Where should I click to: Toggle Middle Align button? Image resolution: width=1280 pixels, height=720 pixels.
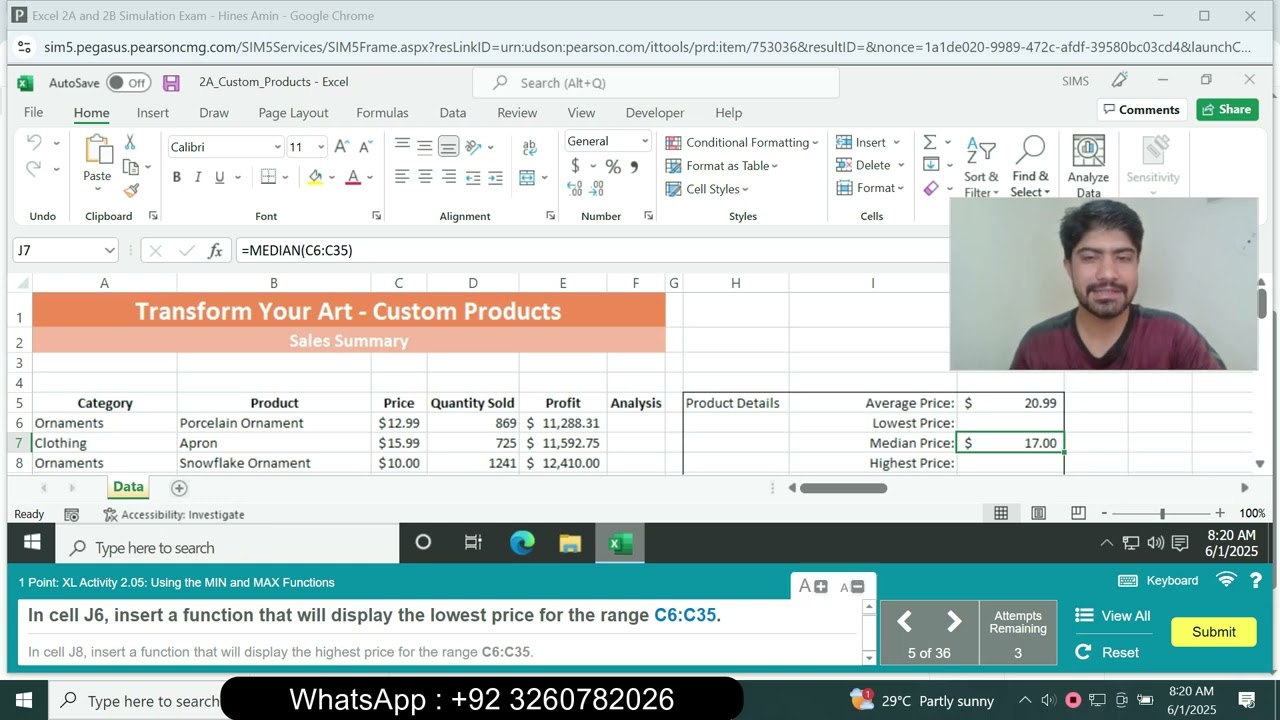click(425, 147)
